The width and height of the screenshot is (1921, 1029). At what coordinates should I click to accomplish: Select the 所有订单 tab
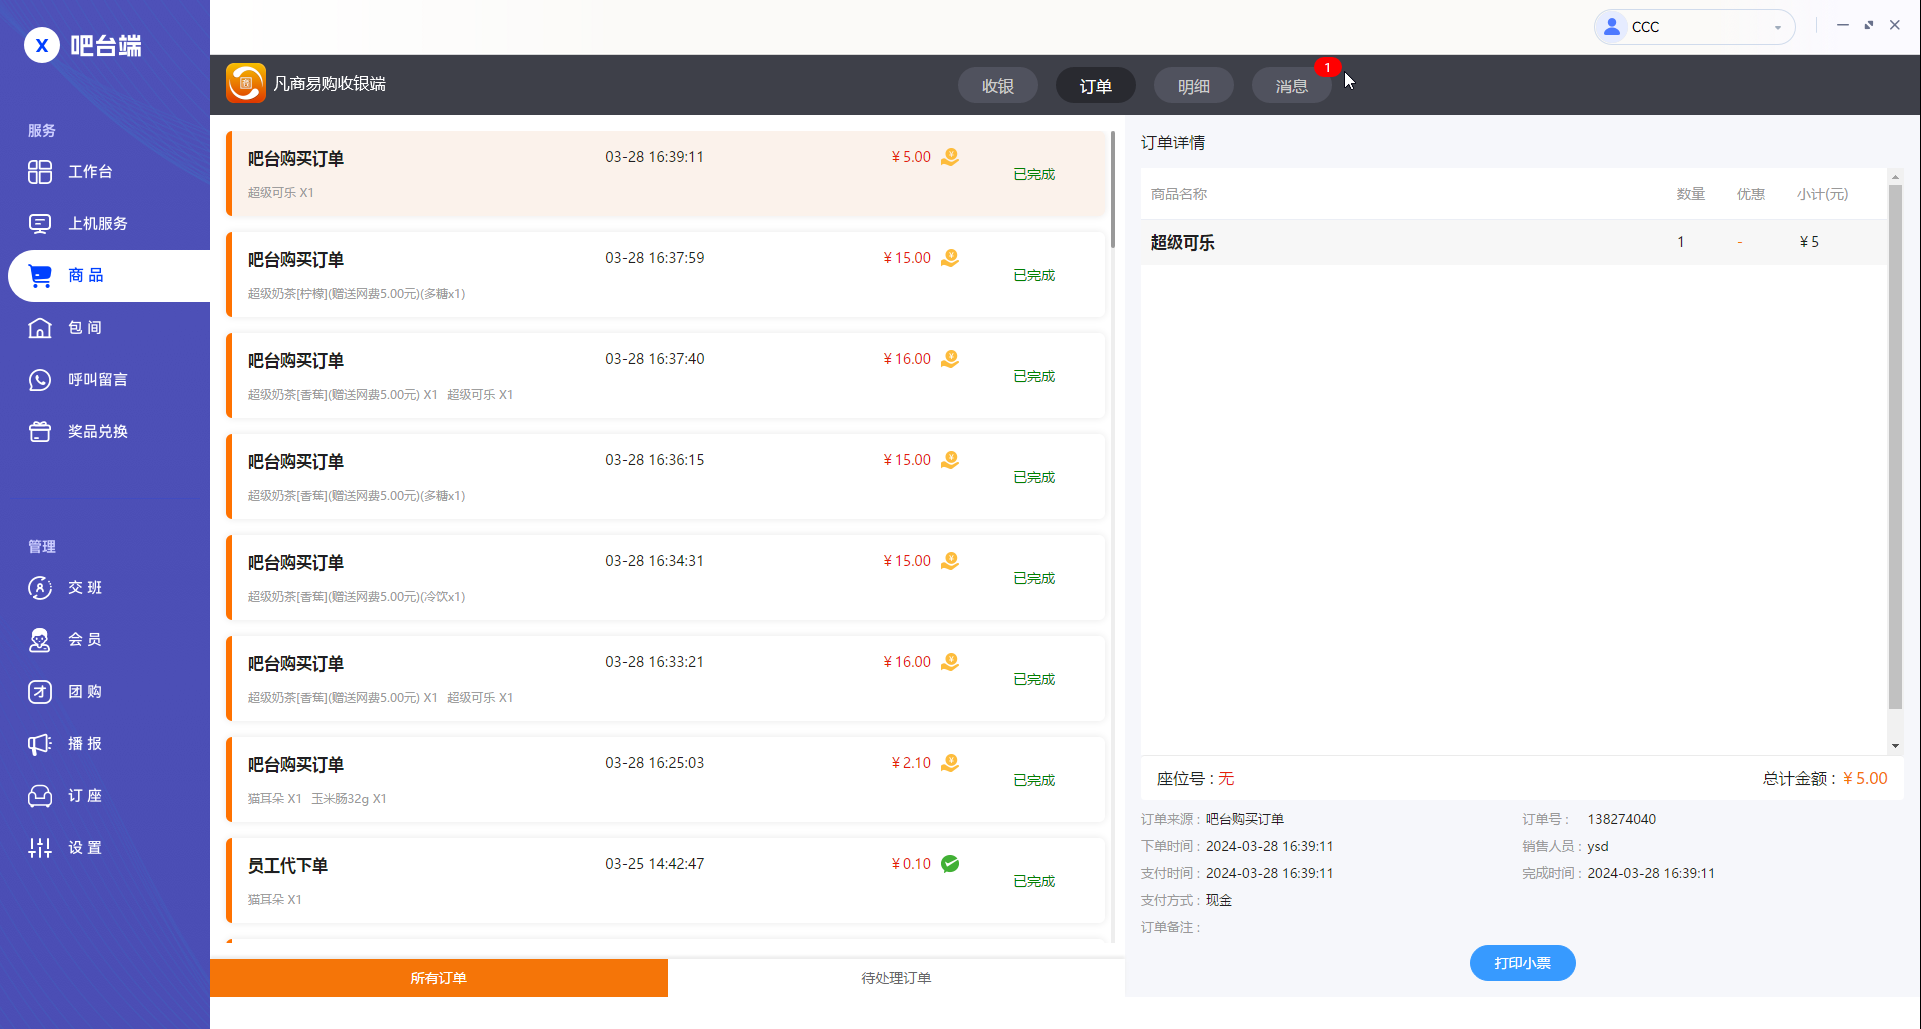point(438,978)
